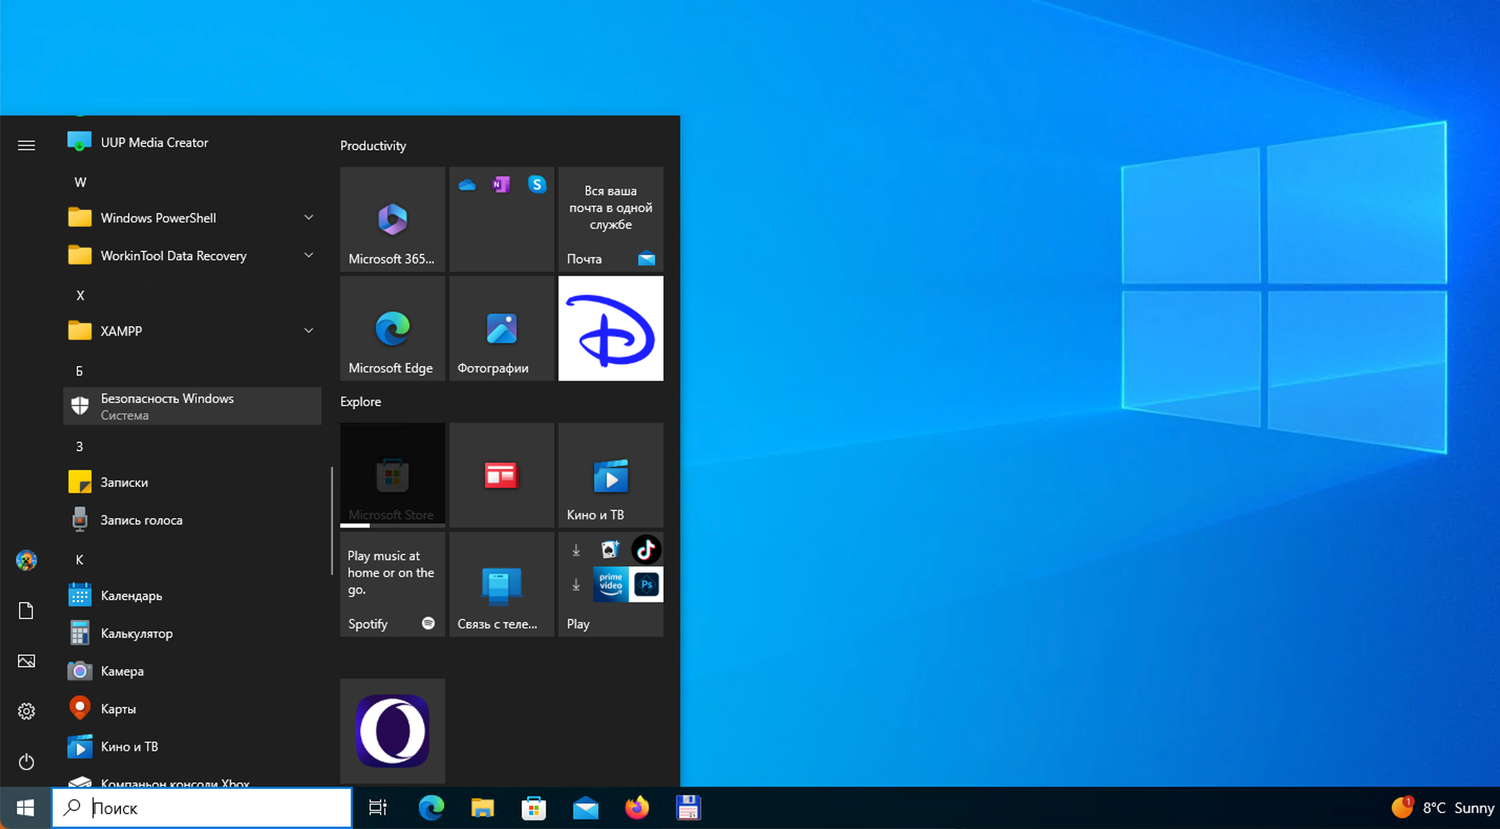Expand the Start menu hamburger navigation

coord(26,145)
